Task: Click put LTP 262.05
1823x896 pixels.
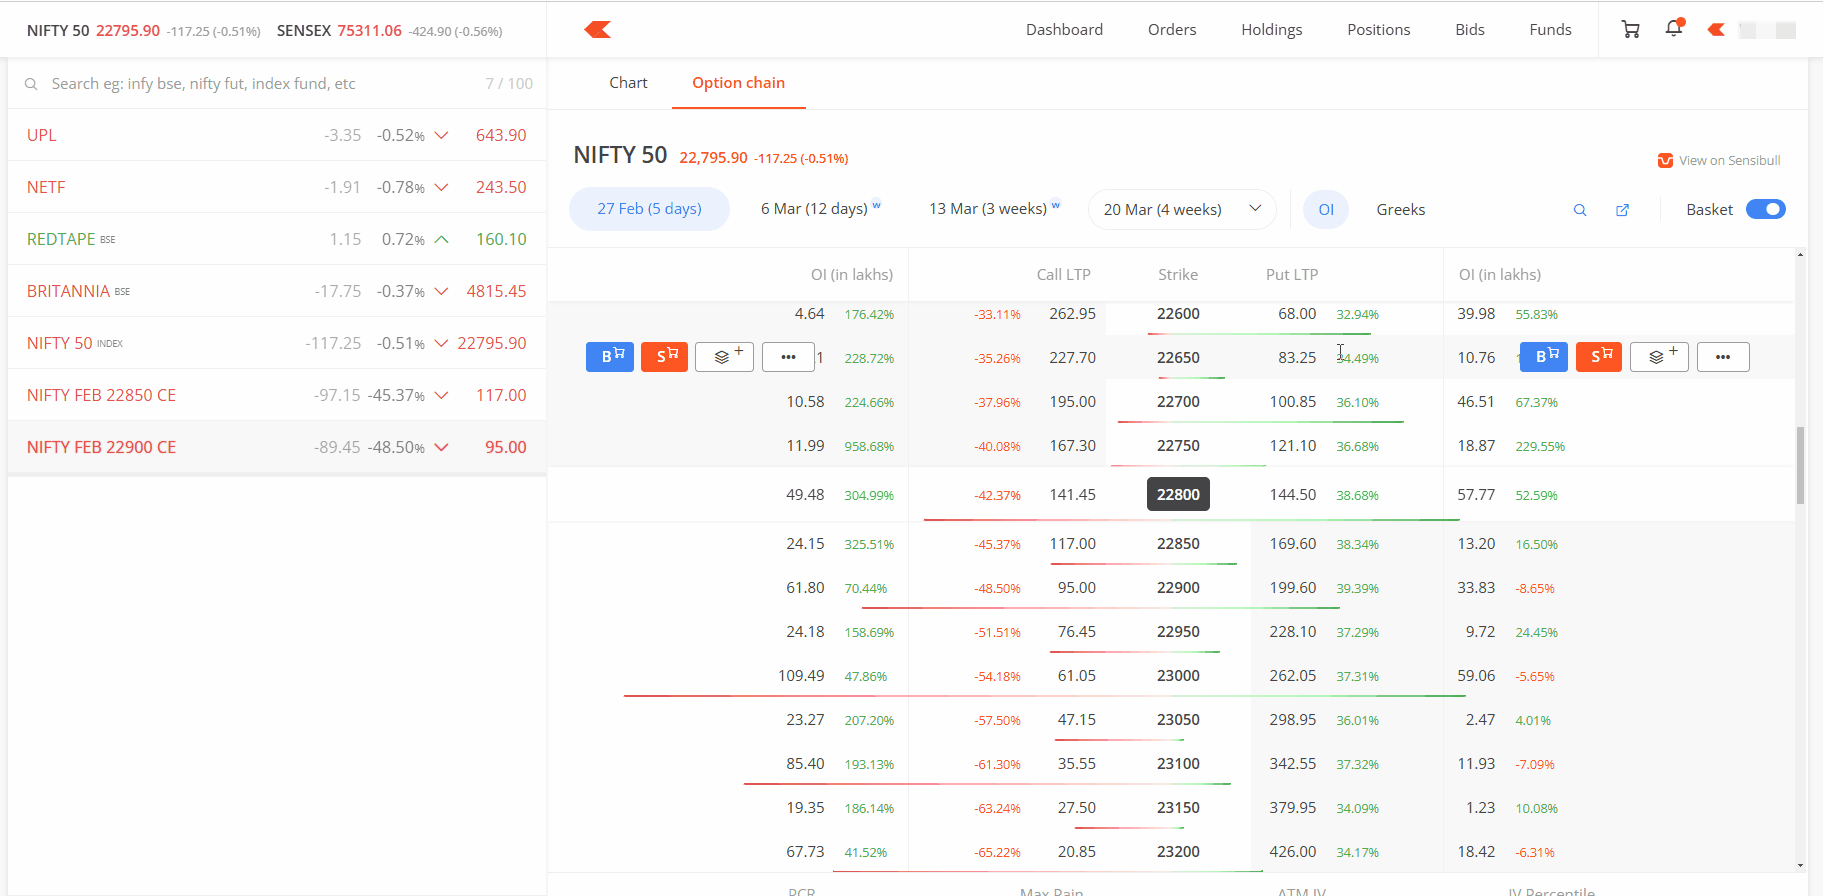Action: 1293,676
